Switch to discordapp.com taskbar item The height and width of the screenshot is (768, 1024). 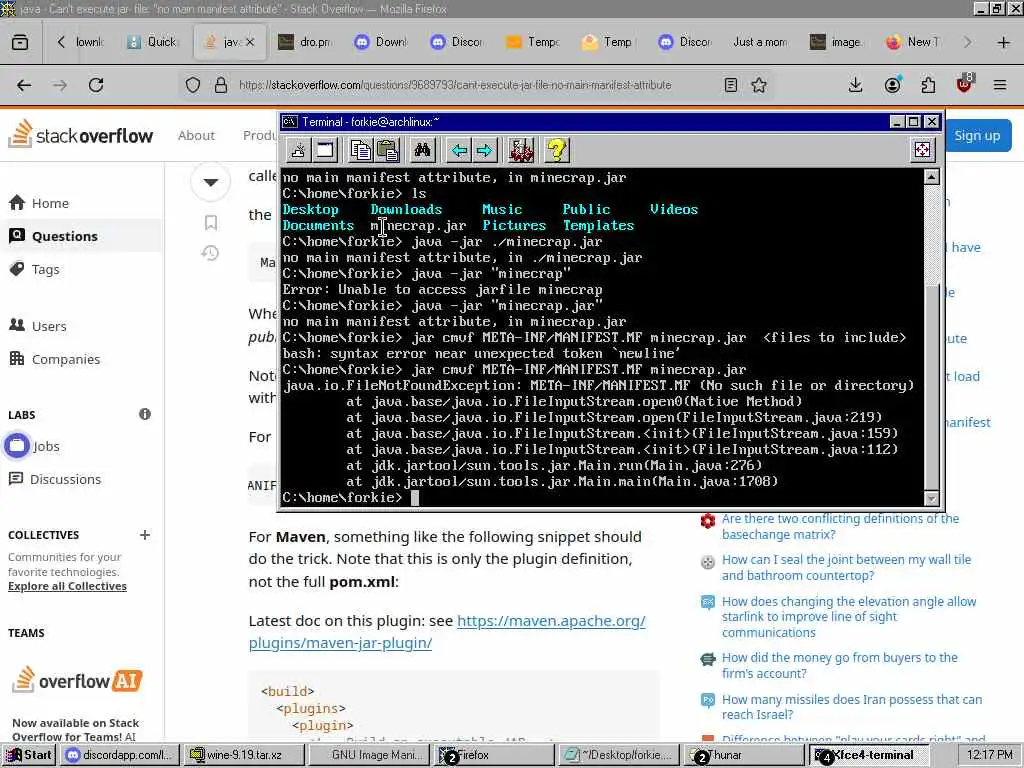[121, 755]
